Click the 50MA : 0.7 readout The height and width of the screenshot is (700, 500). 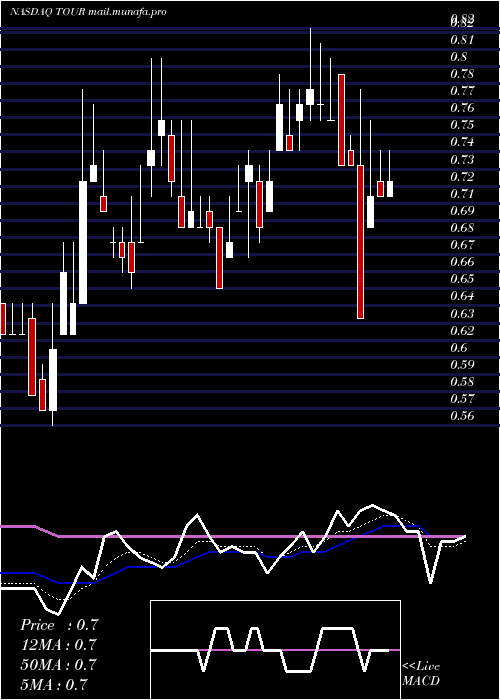pyautogui.click(x=59, y=664)
